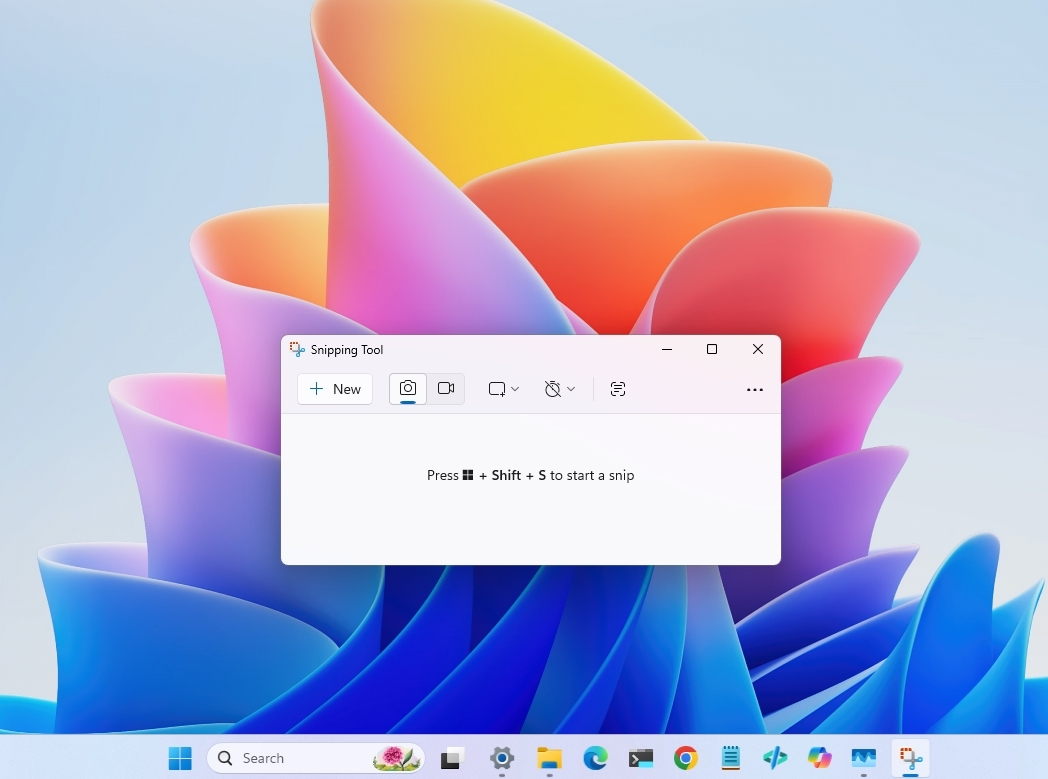Open File Explorer from the taskbar
1048x779 pixels.
point(549,758)
